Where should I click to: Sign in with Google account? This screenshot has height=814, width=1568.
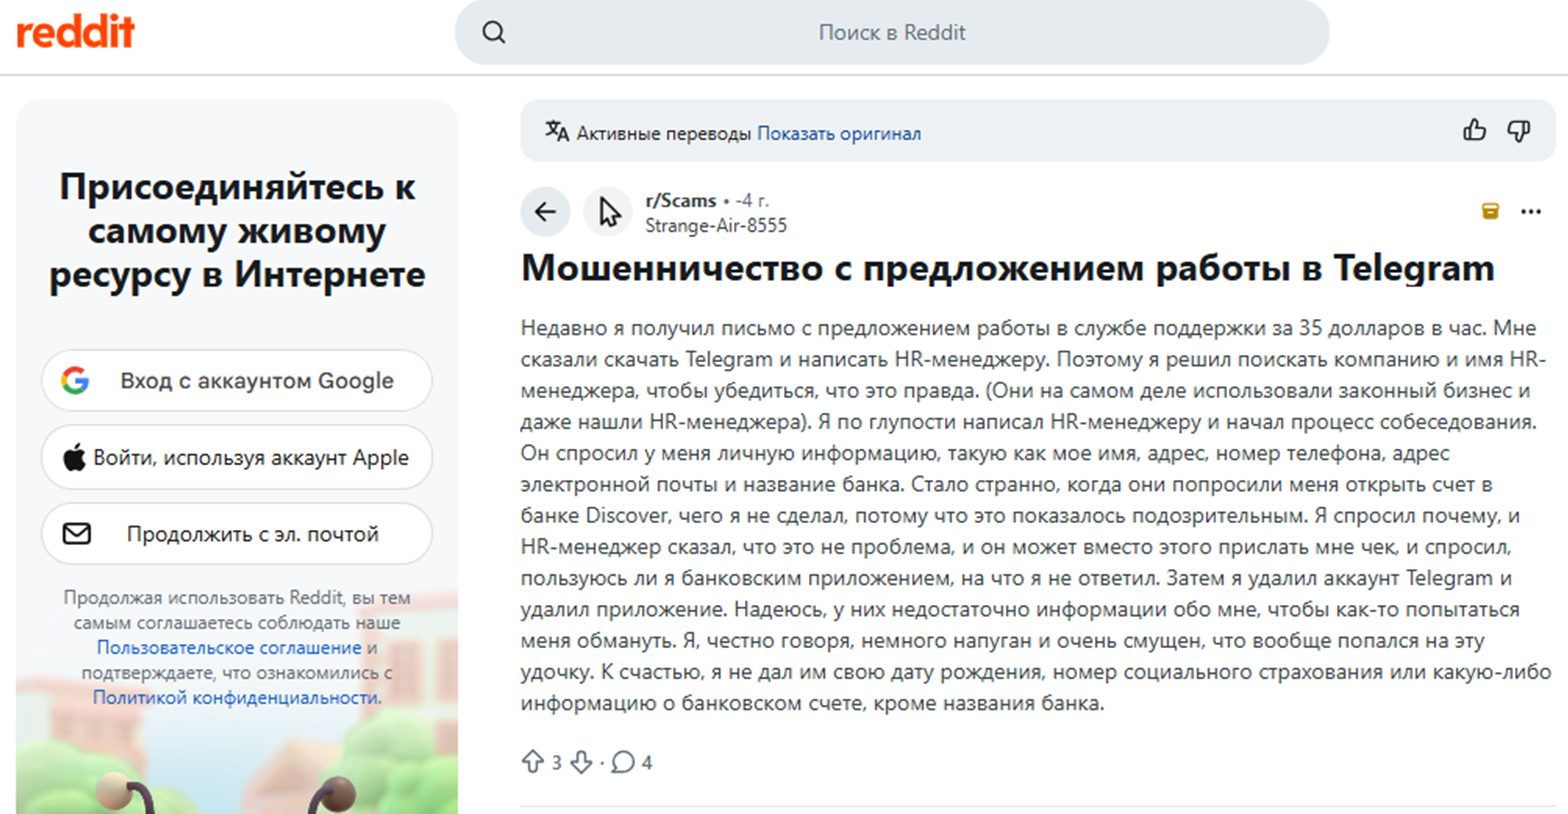coord(237,380)
